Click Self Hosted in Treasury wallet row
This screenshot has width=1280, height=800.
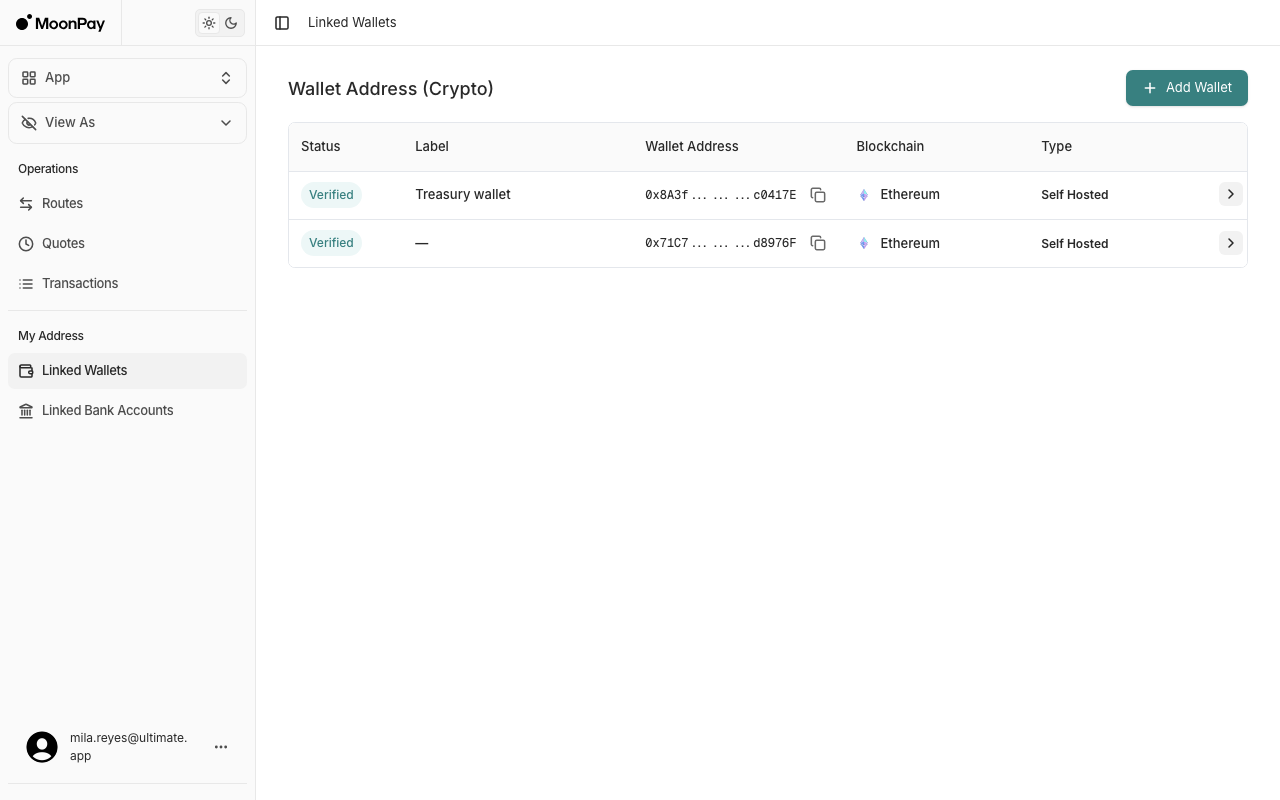[1075, 195]
